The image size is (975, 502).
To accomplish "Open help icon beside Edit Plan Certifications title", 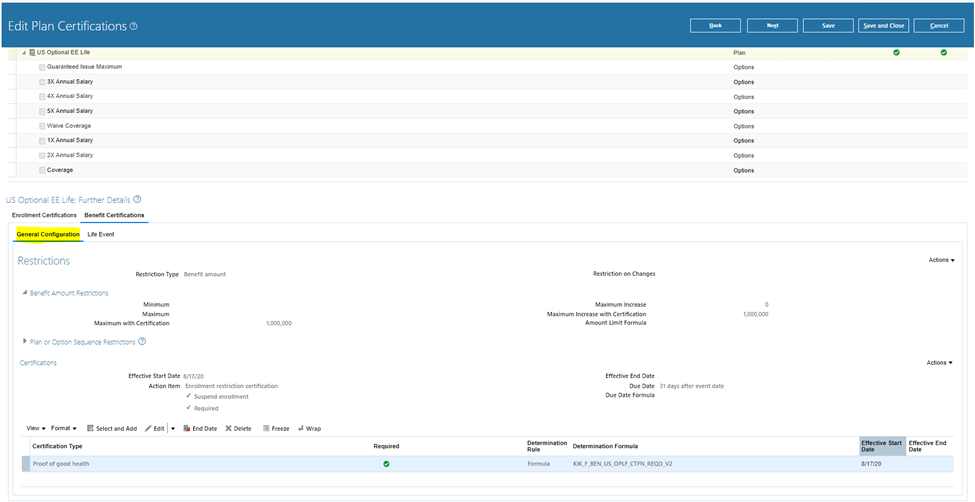I will pos(134,27).
